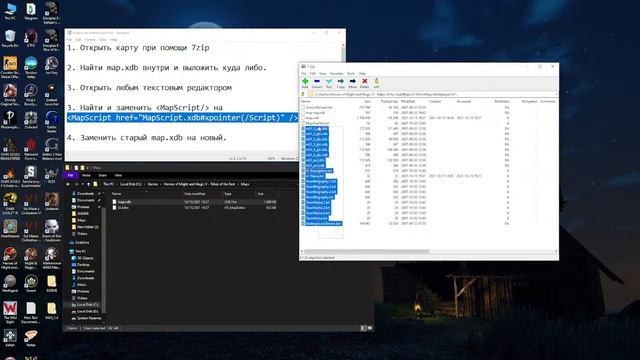Open the Outward desktop icon
Viewport: 640px width, 360px height.
(31, 120)
